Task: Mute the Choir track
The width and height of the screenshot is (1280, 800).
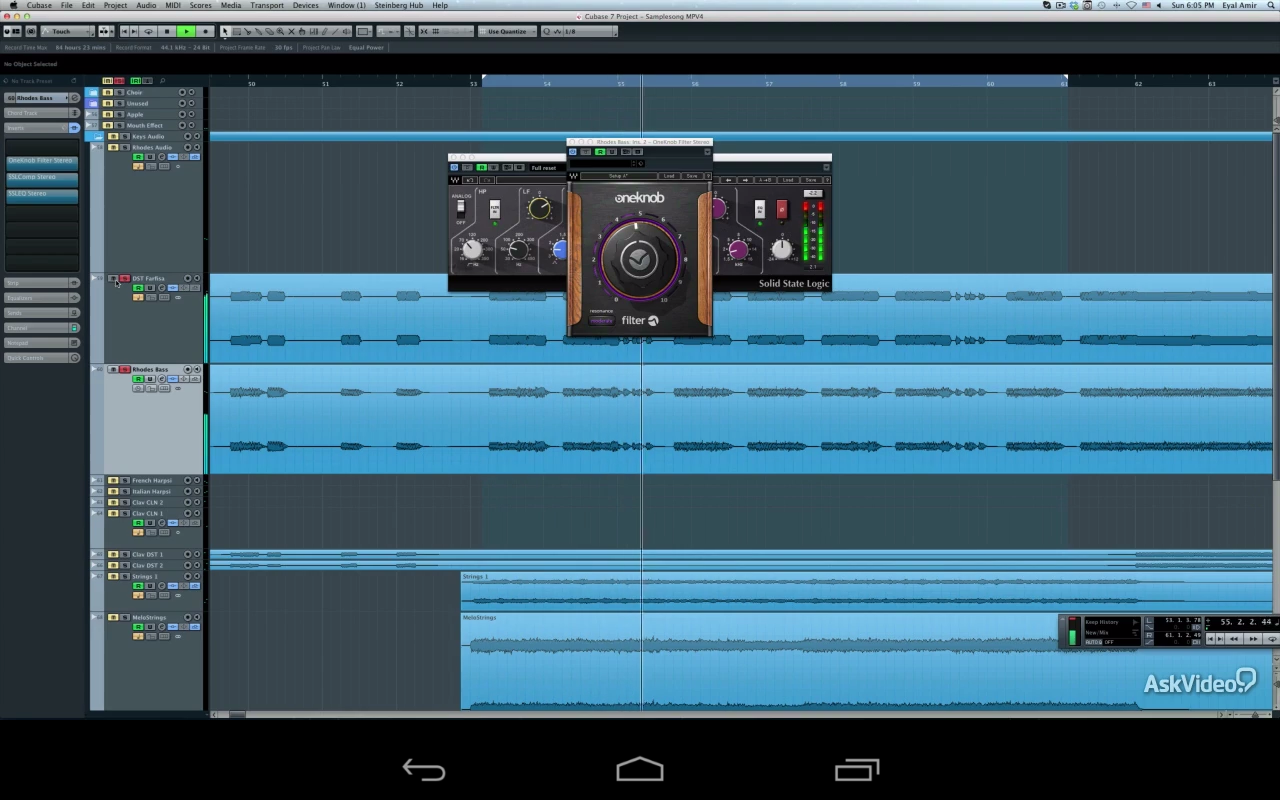Action: [108, 93]
